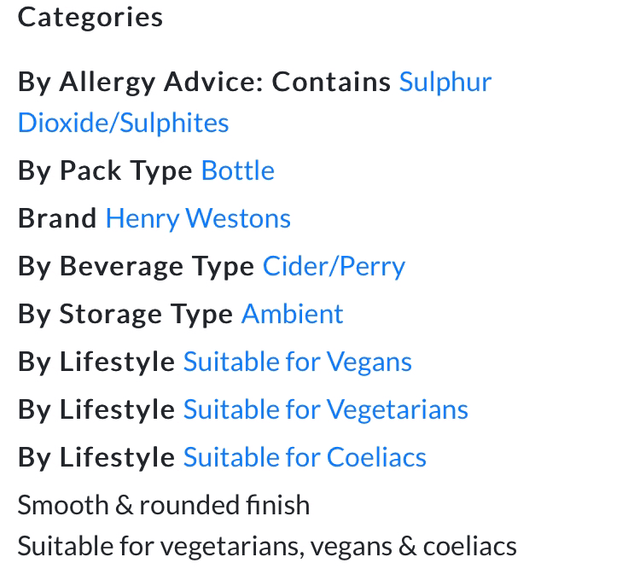Viewport: 640px width, 573px height.
Task: Click Dioxide/Sulphites on the link's second line
Action: [x=123, y=123]
